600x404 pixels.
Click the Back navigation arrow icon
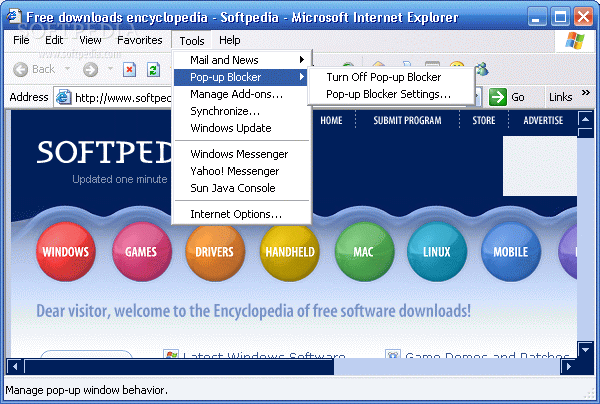pos(20,70)
